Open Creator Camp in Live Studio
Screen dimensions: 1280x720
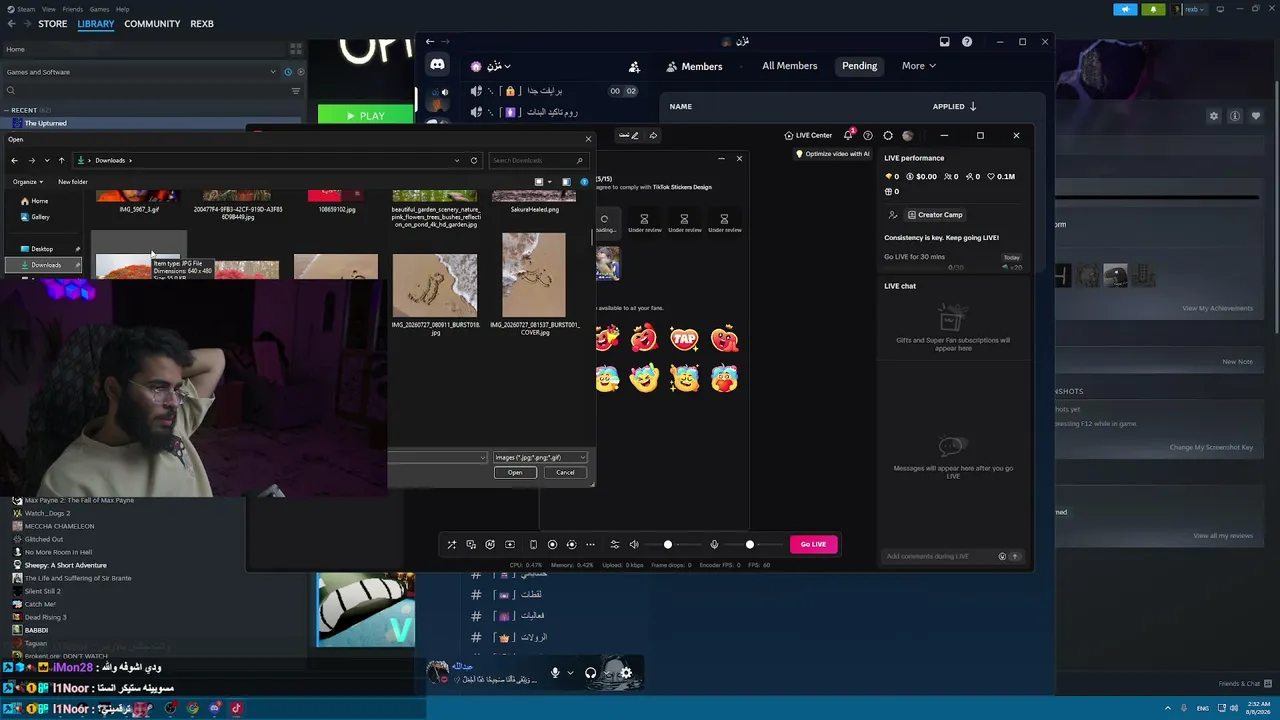[934, 215]
